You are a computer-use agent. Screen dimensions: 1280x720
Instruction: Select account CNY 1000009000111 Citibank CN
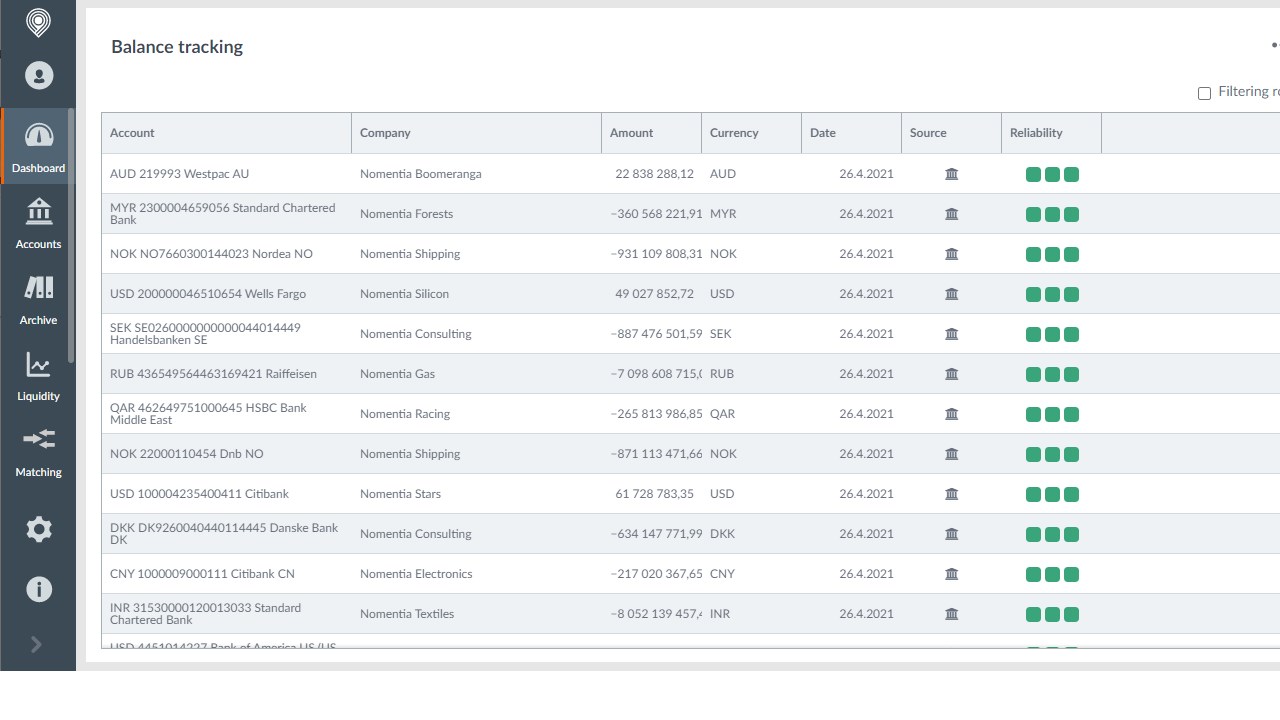pos(202,574)
